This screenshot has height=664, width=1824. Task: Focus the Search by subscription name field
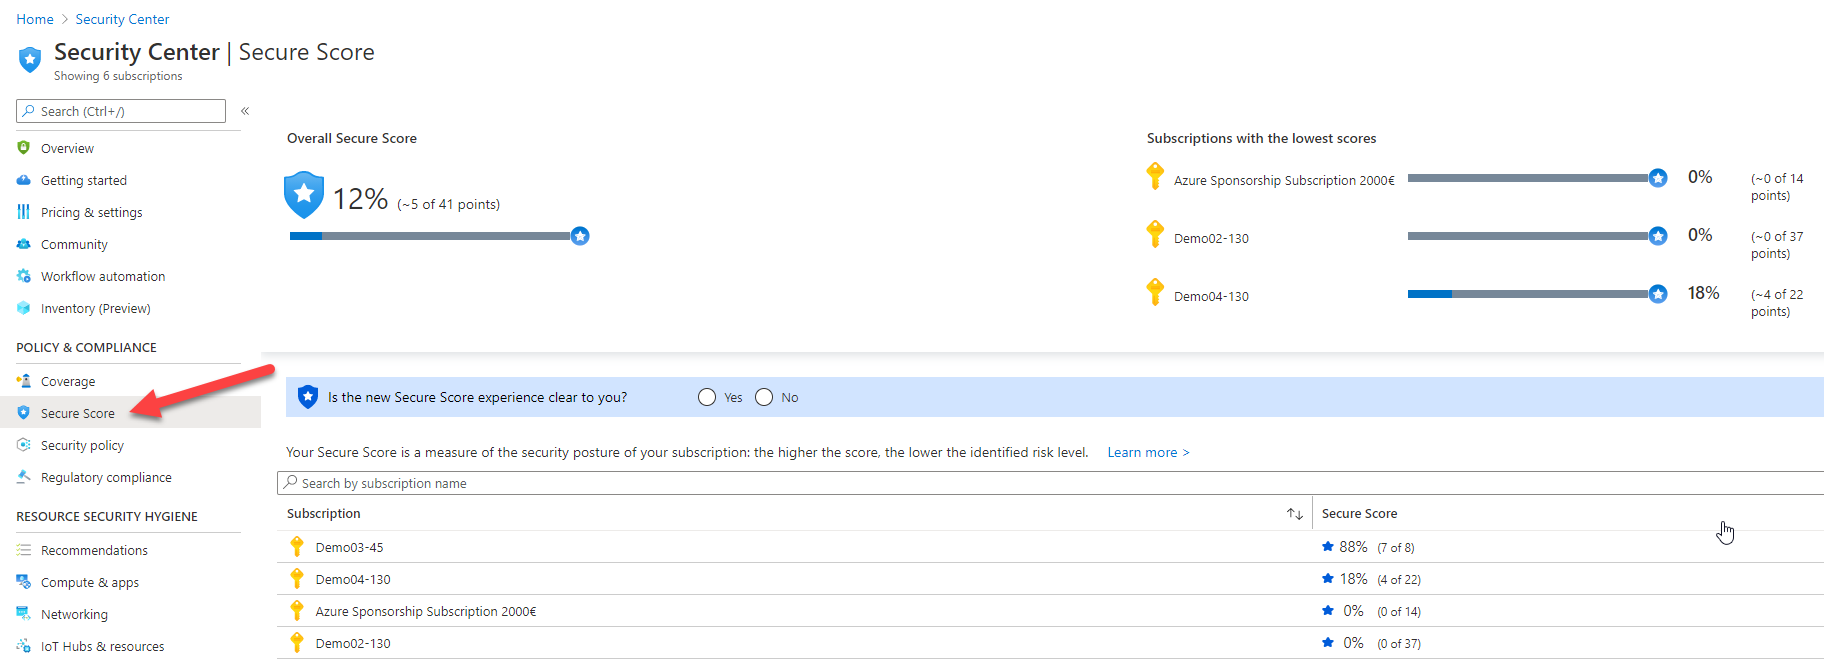pos(1050,483)
